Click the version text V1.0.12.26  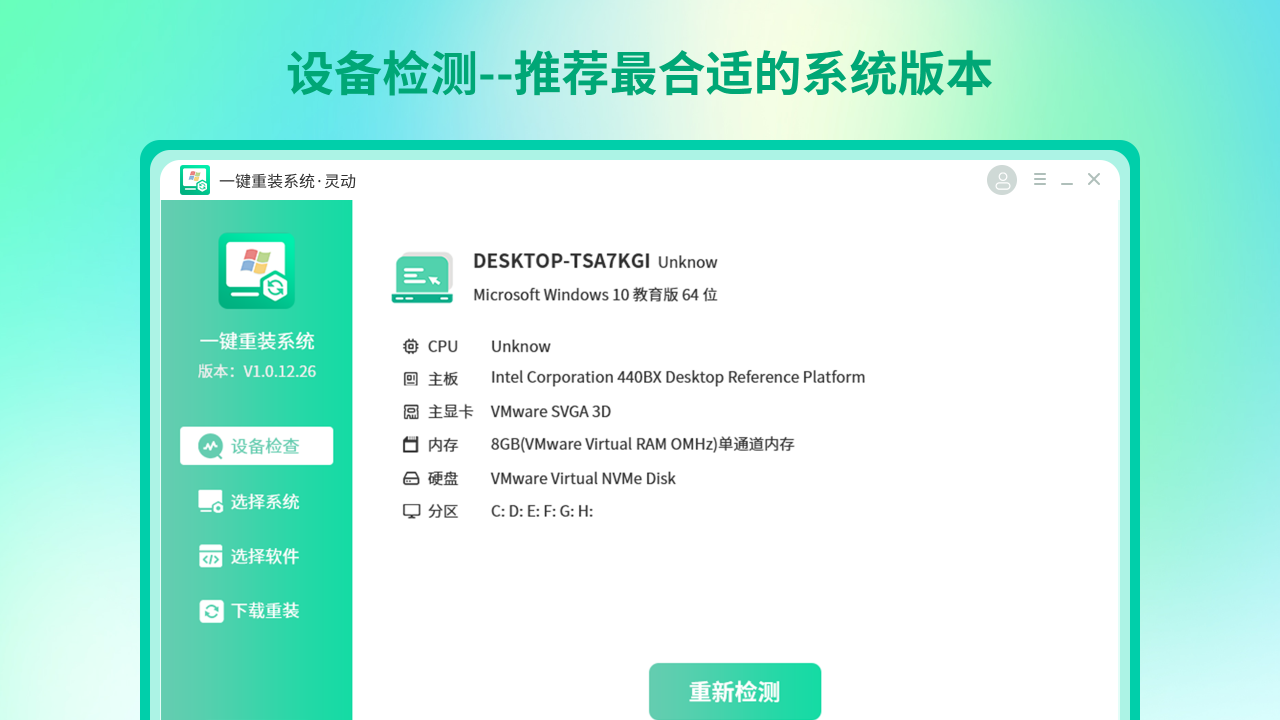pos(256,371)
